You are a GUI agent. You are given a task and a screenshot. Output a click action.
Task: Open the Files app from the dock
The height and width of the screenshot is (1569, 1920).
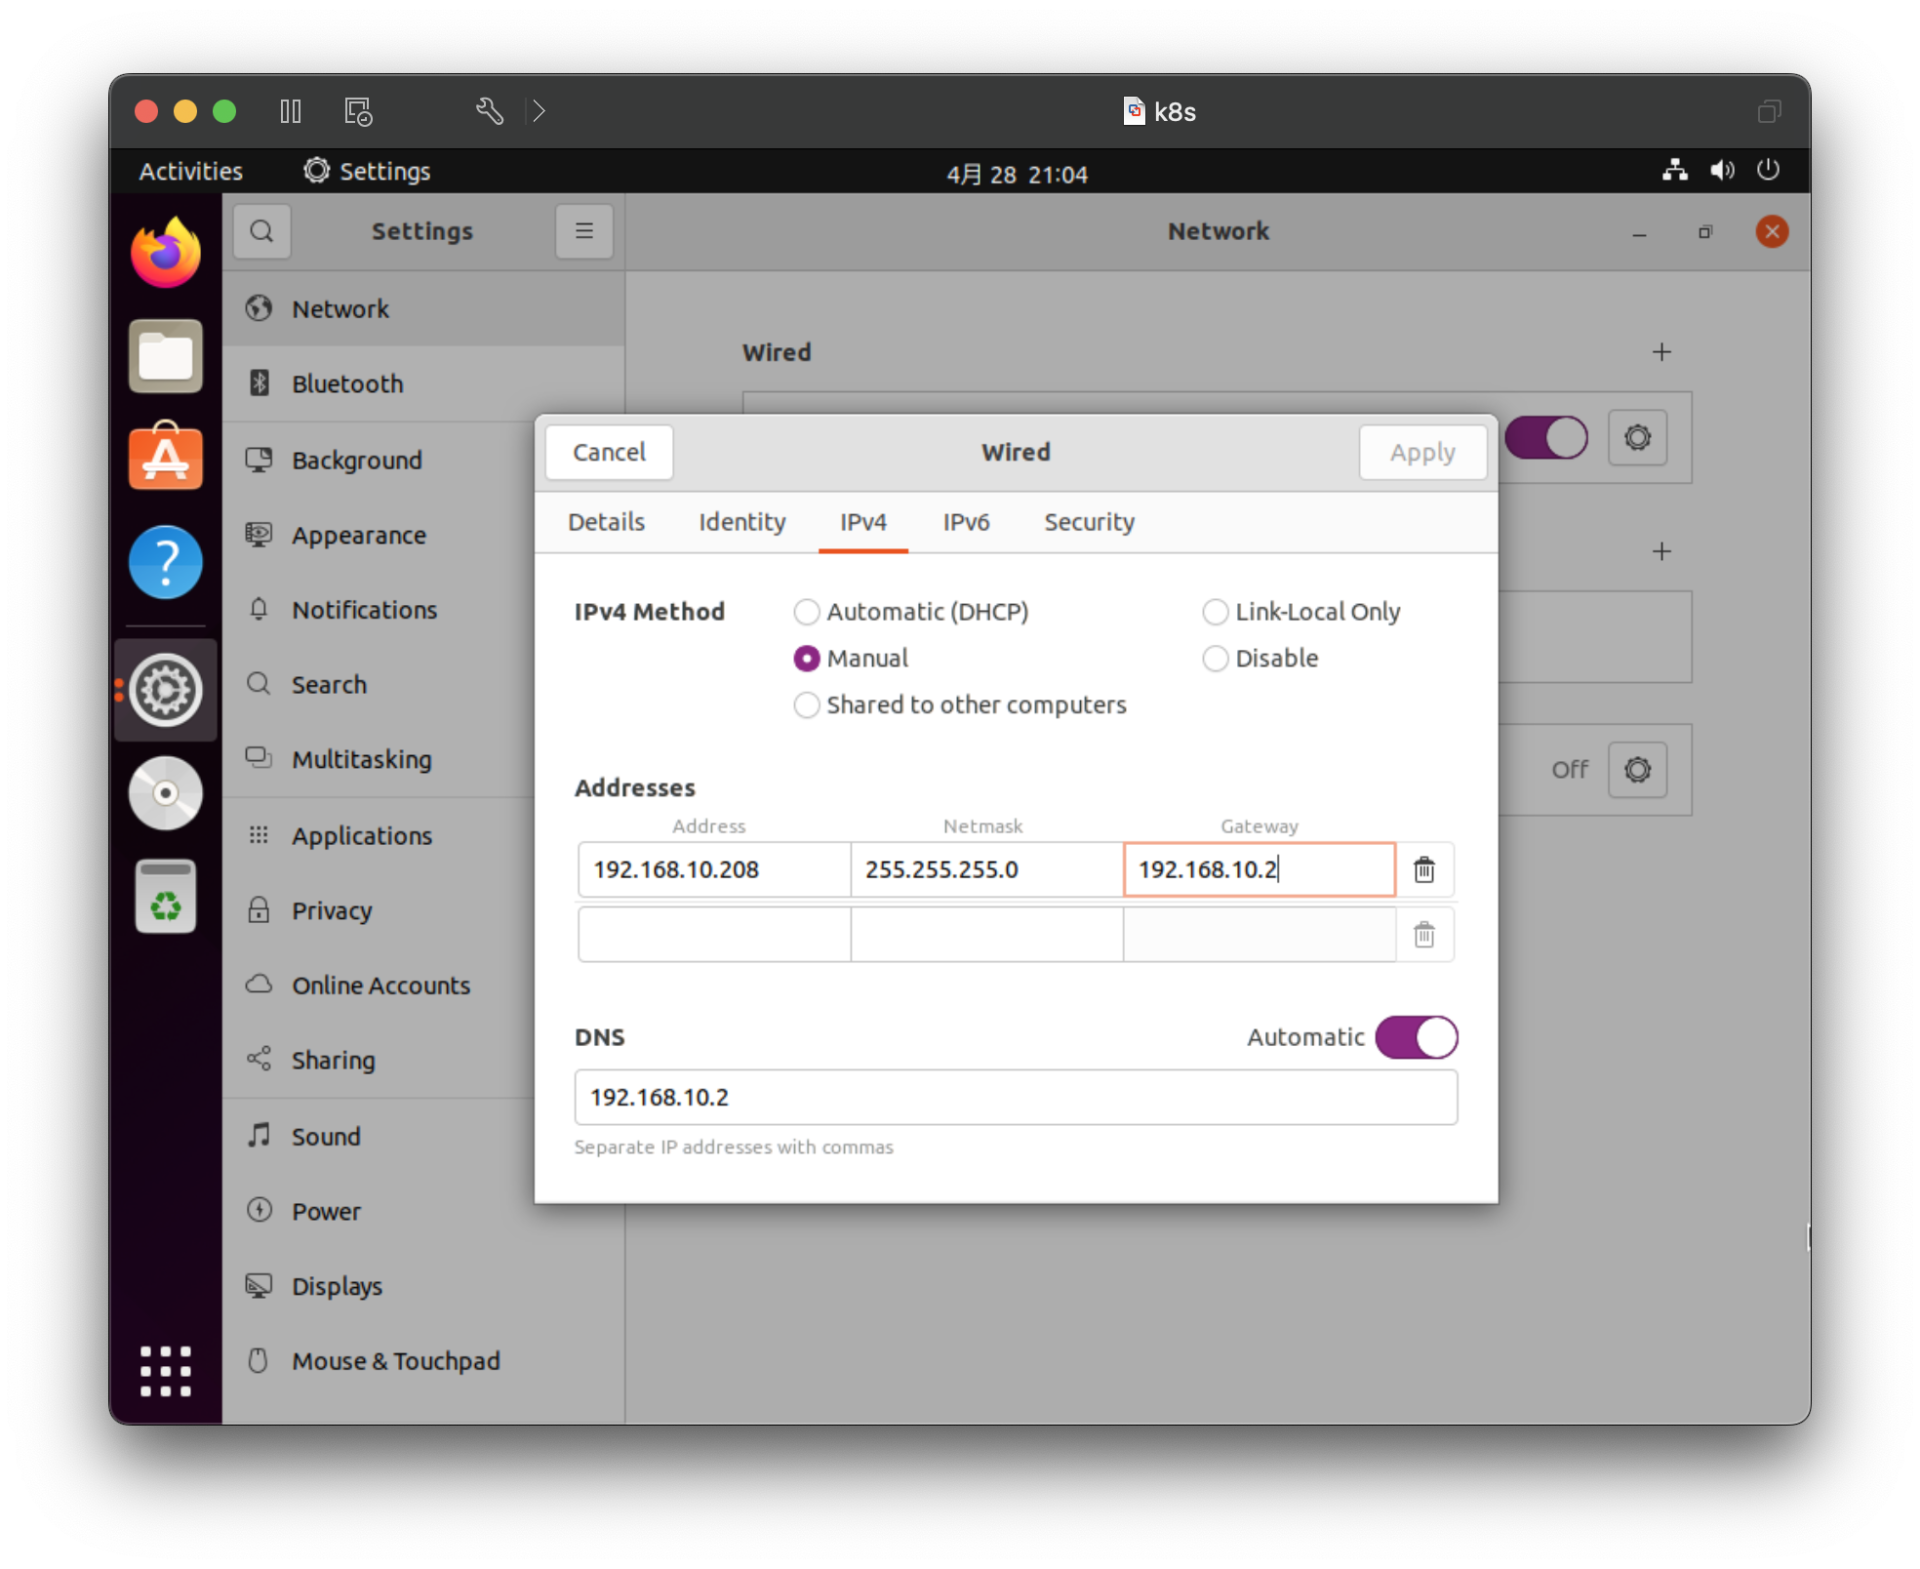coord(165,356)
